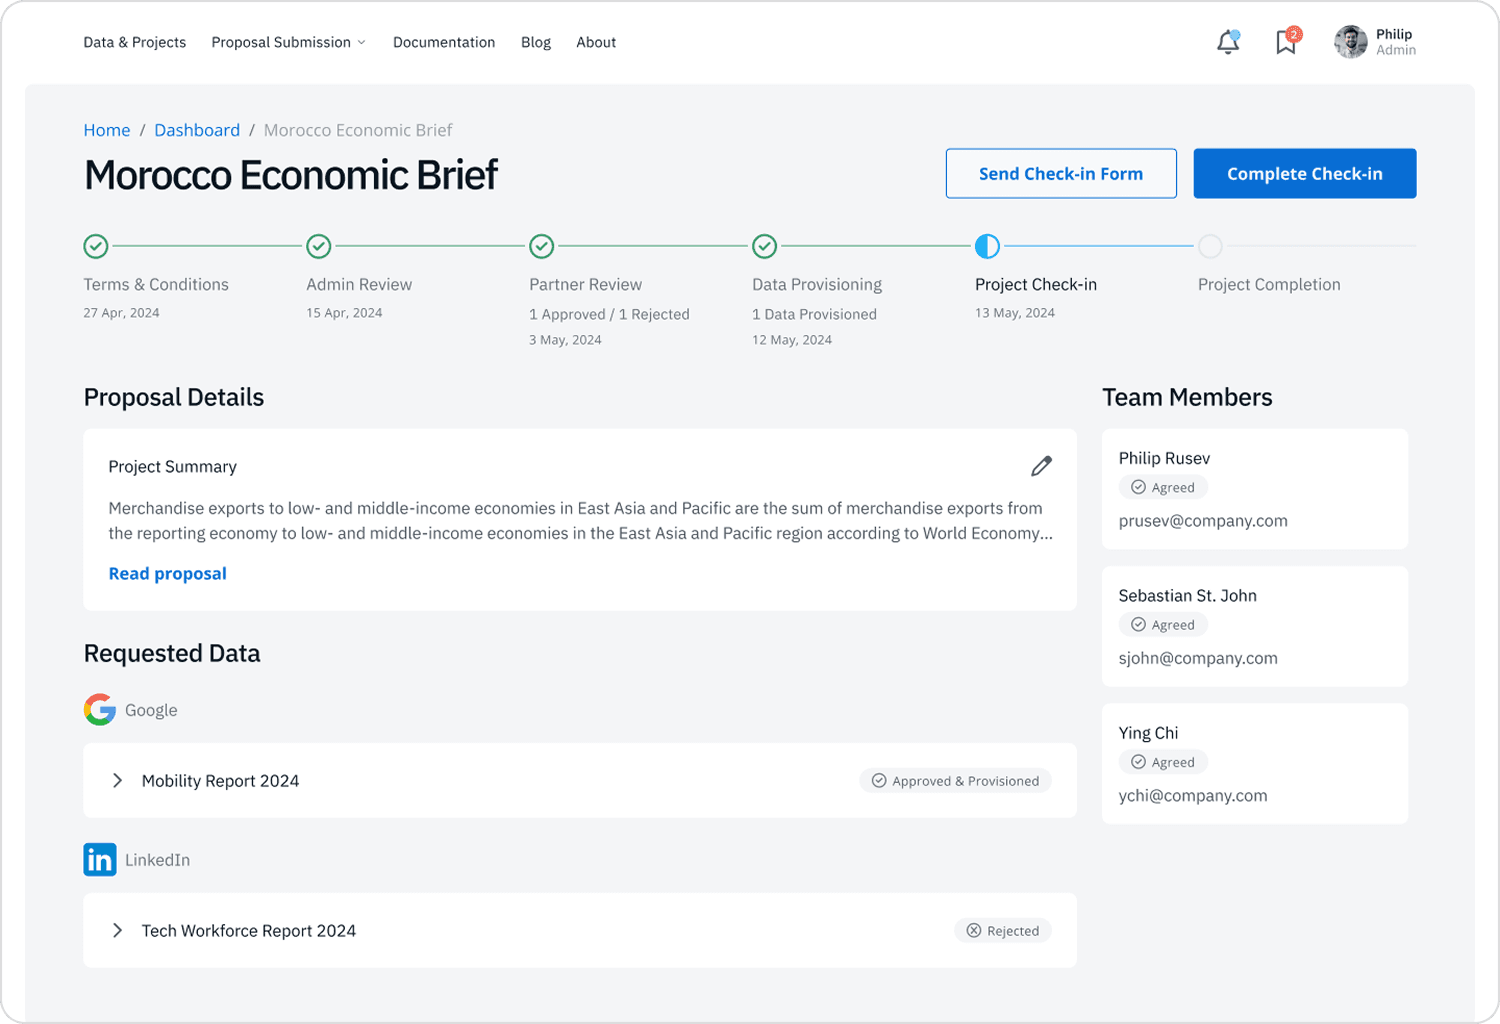
Task: Open Data & Projects menu
Action: click(135, 42)
